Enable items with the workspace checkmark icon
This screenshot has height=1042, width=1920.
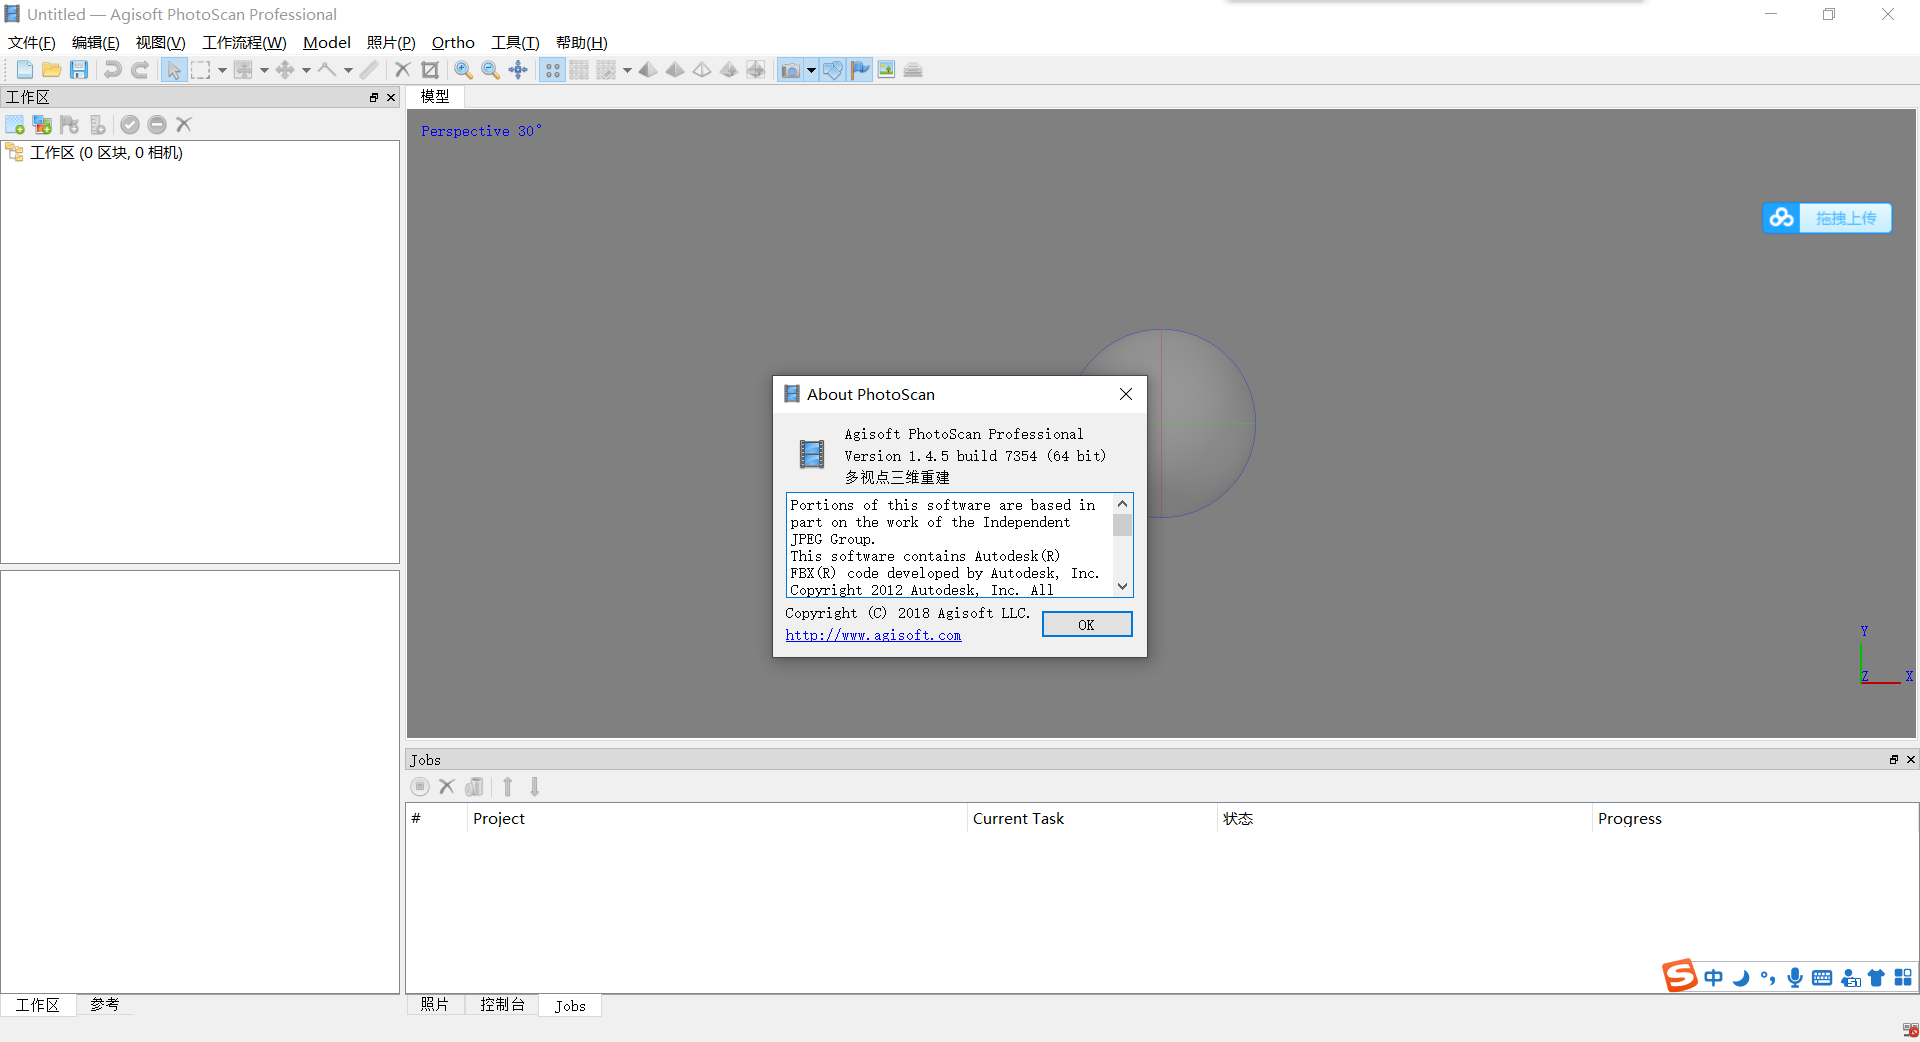(x=130, y=125)
